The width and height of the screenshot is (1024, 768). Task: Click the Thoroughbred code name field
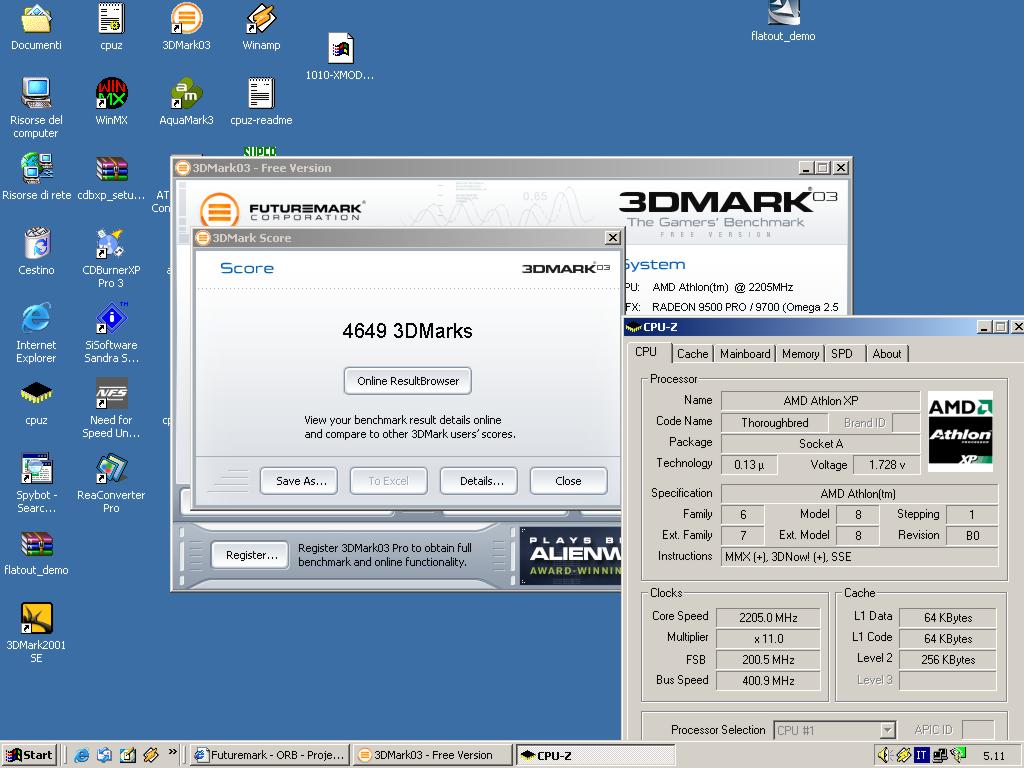coord(774,423)
